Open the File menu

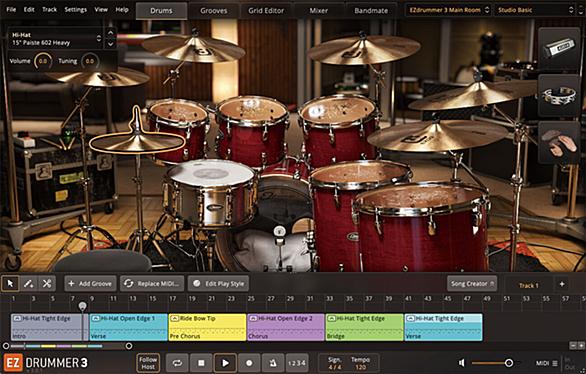[11, 9]
